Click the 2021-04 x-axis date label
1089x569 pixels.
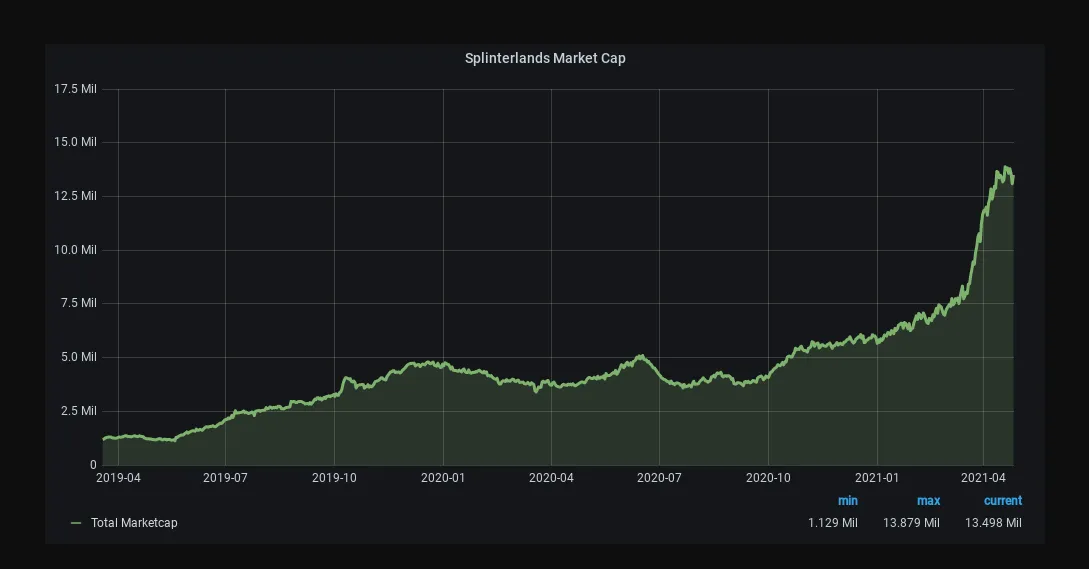click(x=983, y=478)
